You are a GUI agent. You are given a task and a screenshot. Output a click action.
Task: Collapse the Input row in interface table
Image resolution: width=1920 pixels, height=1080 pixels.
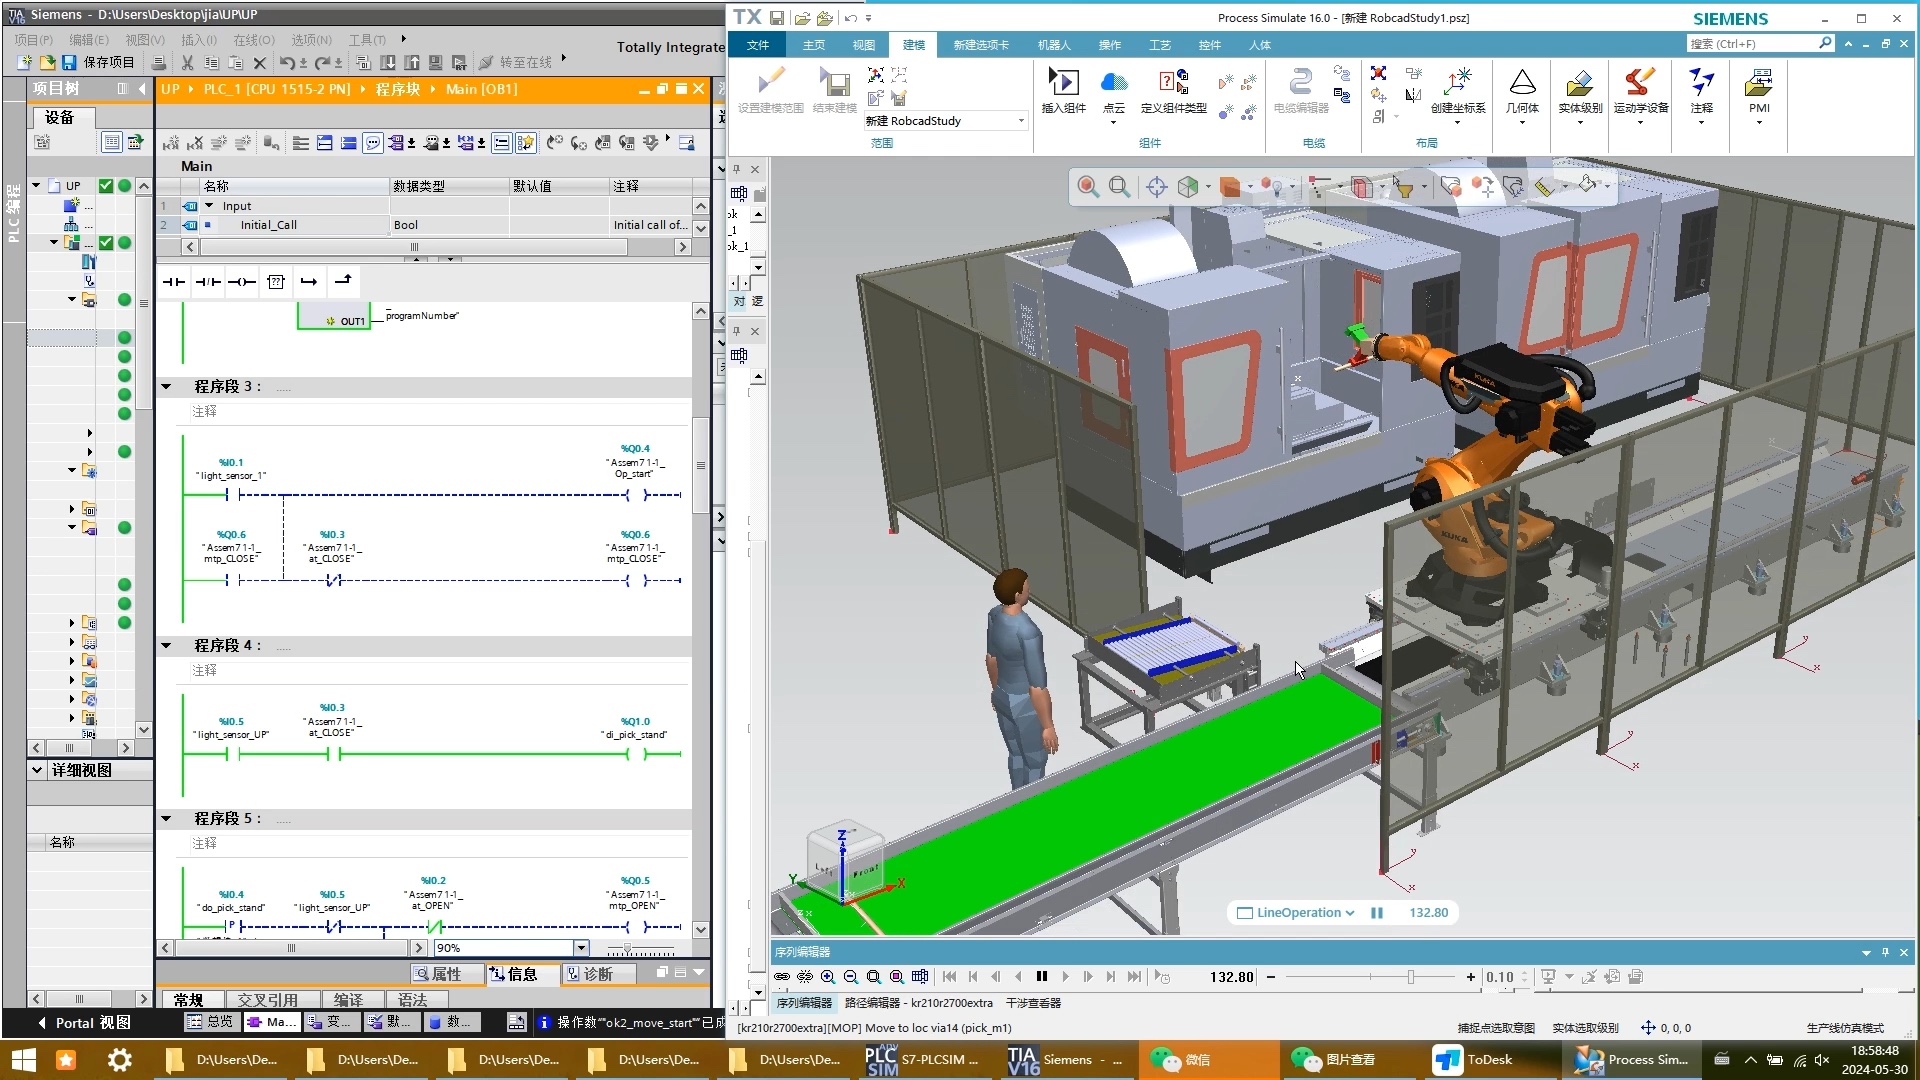tap(209, 206)
